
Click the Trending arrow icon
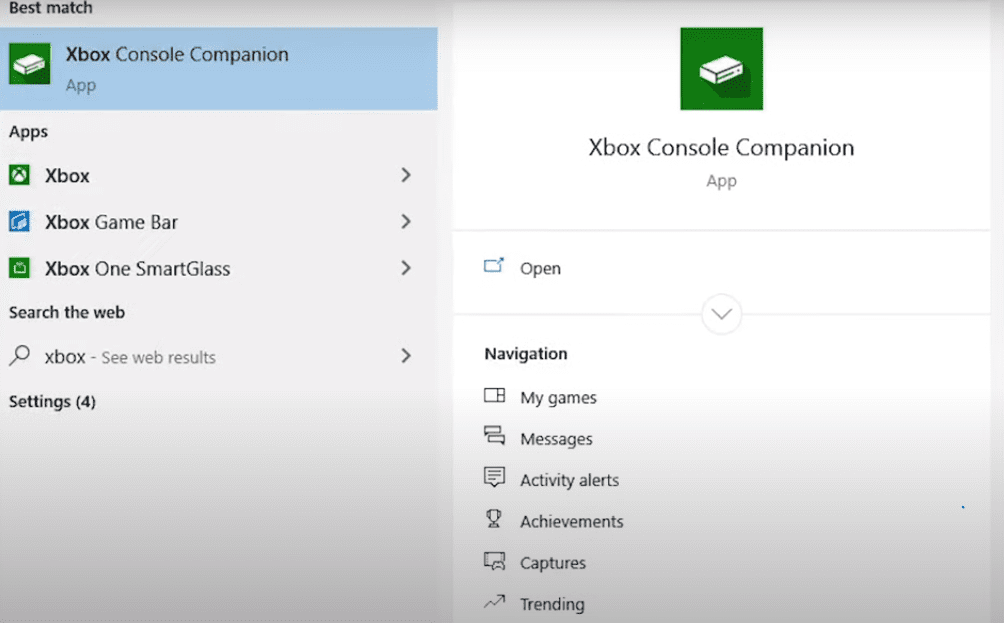494,602
